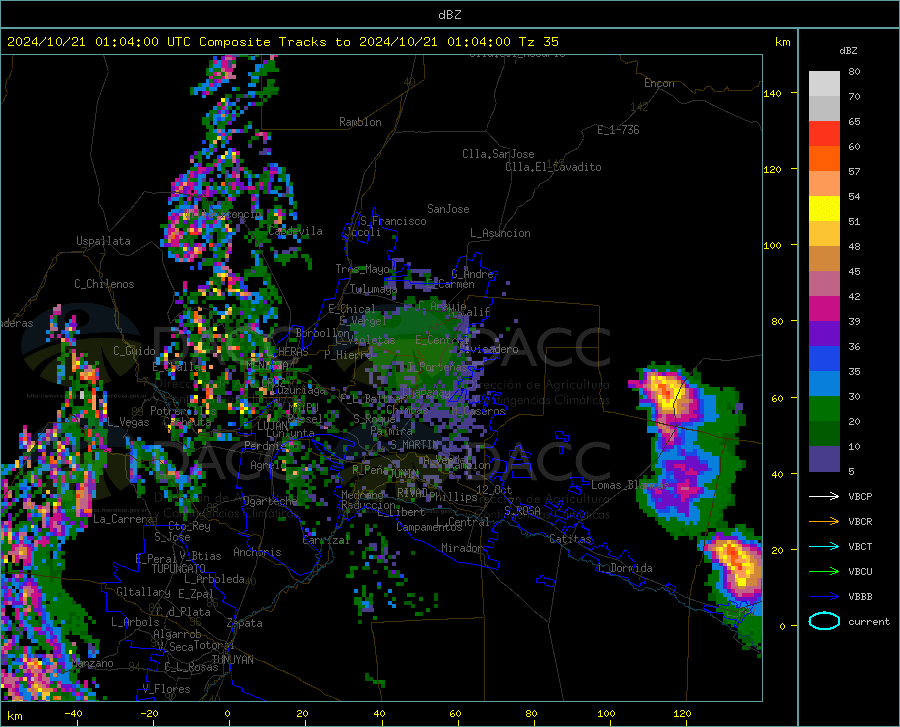Click the L_Dormida label
The image size is (900, 727).
[625, 568]
